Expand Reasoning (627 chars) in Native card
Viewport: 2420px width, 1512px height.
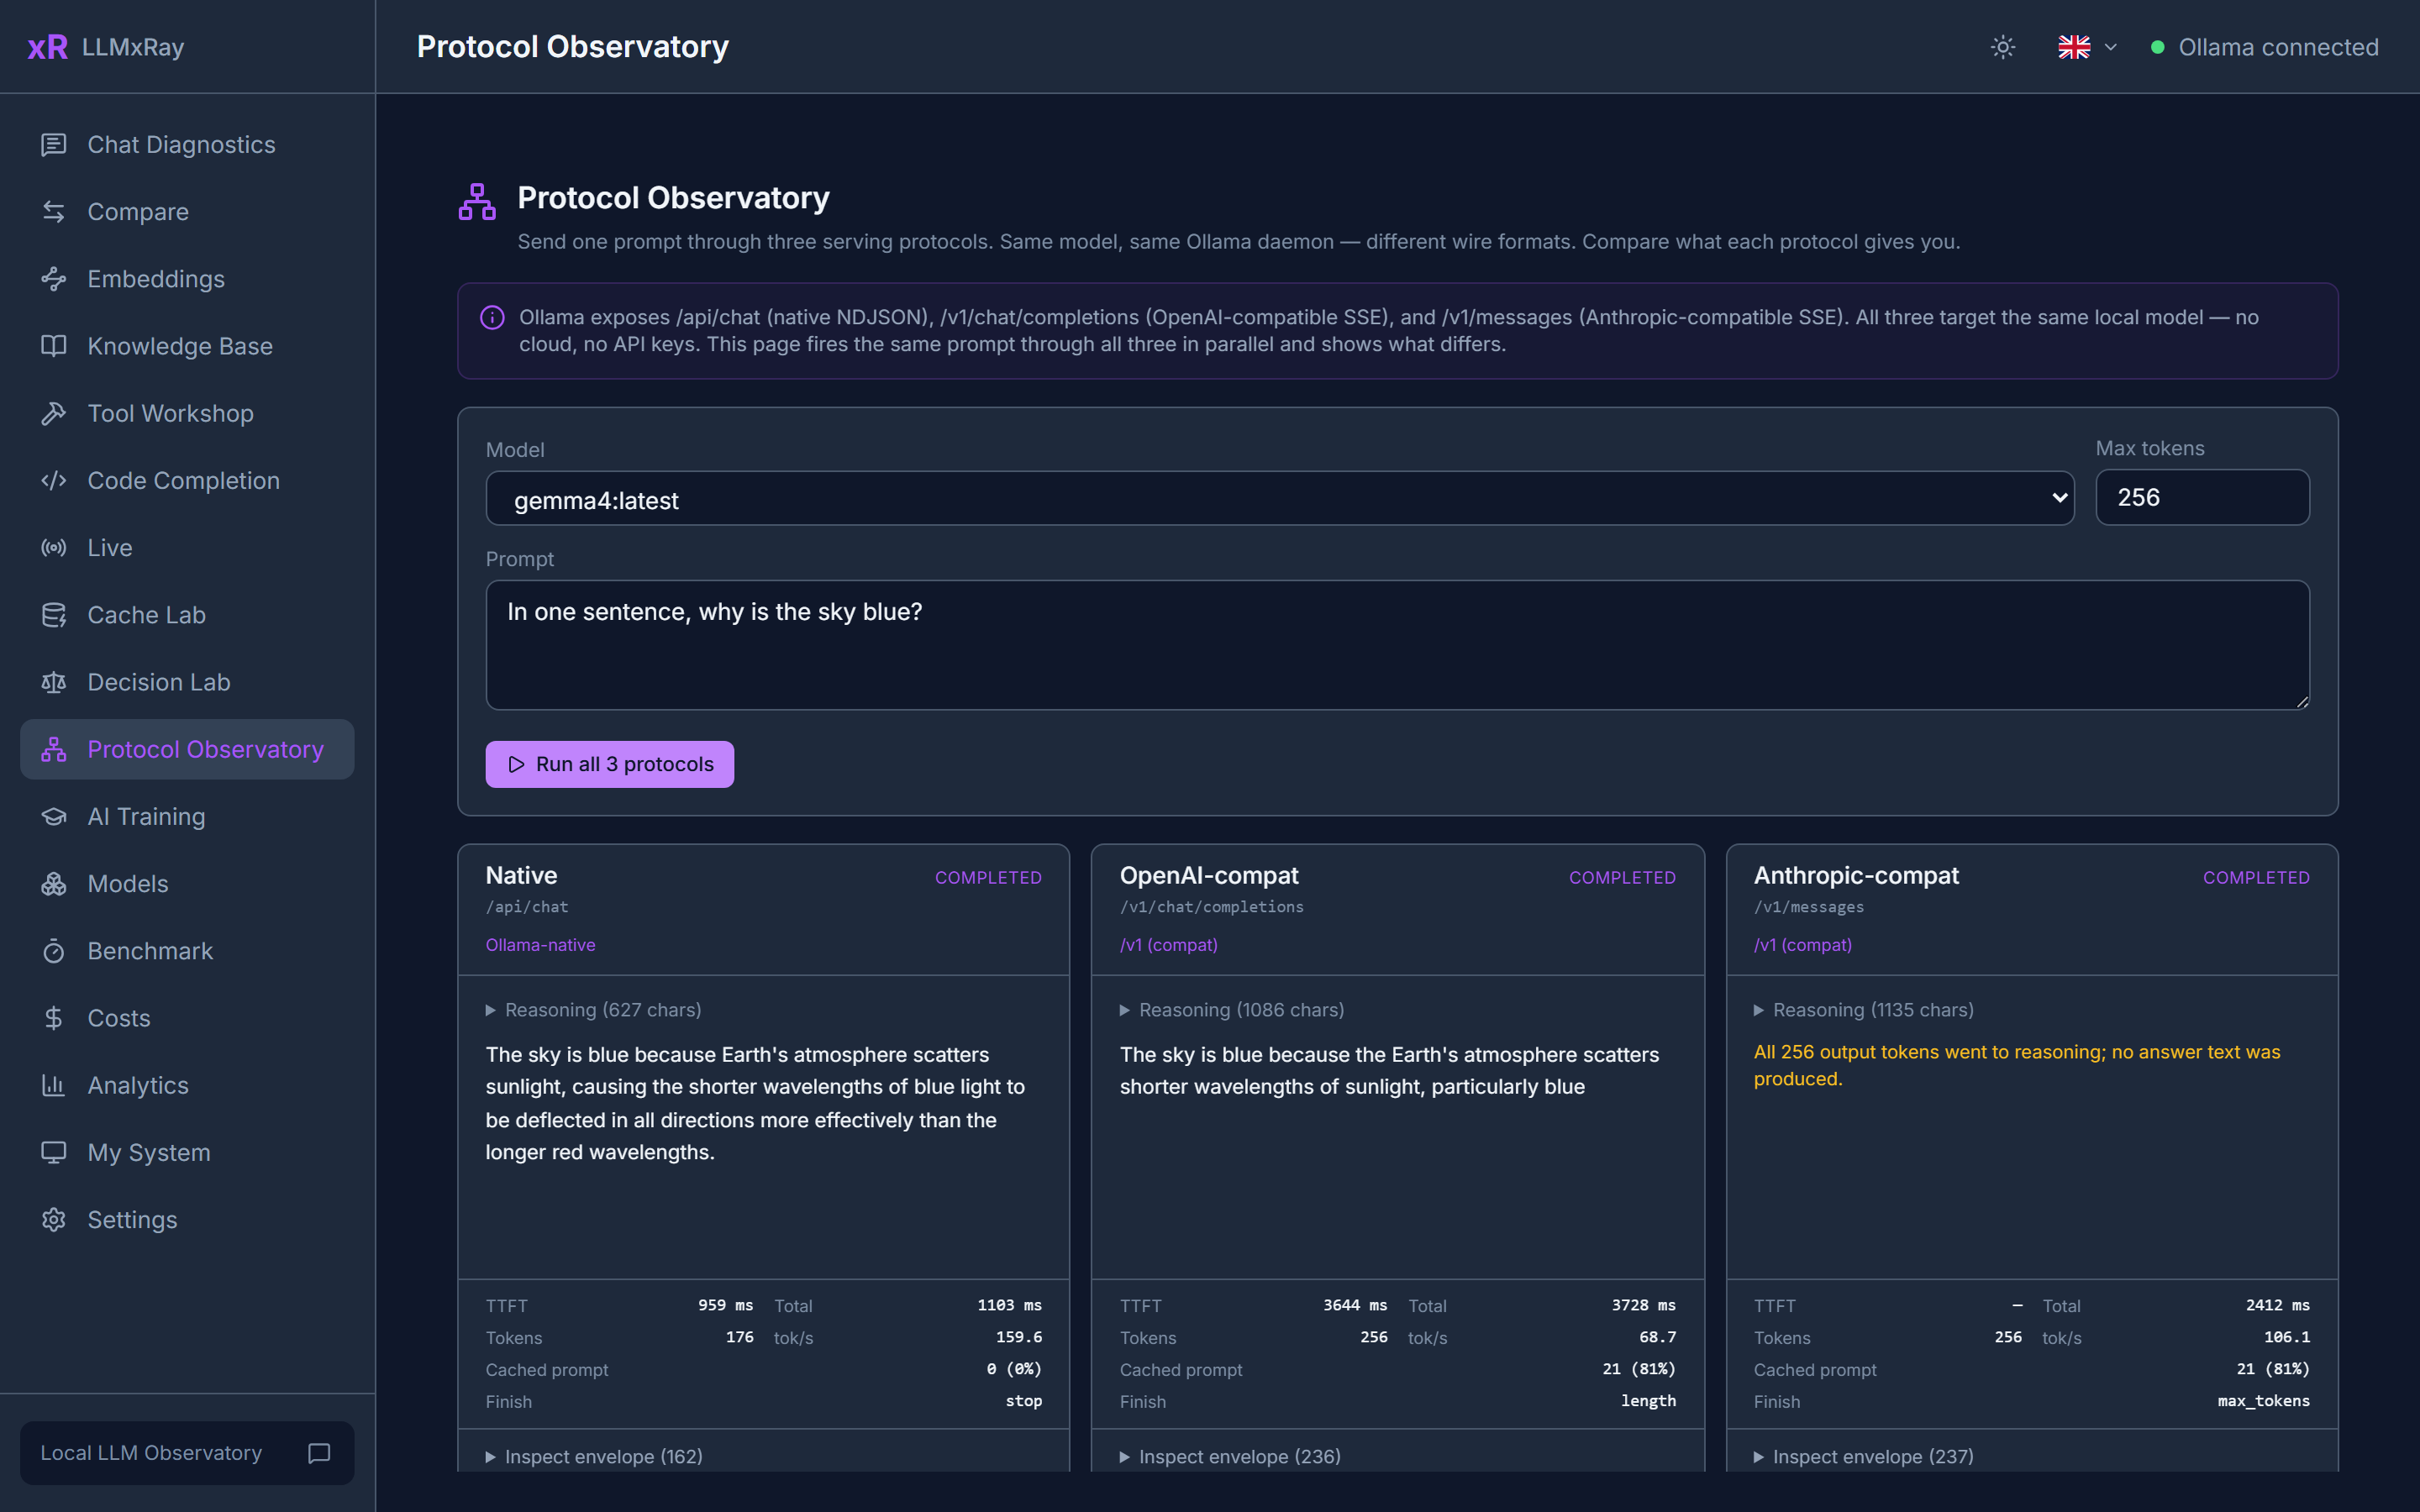tap(594, 1010)
